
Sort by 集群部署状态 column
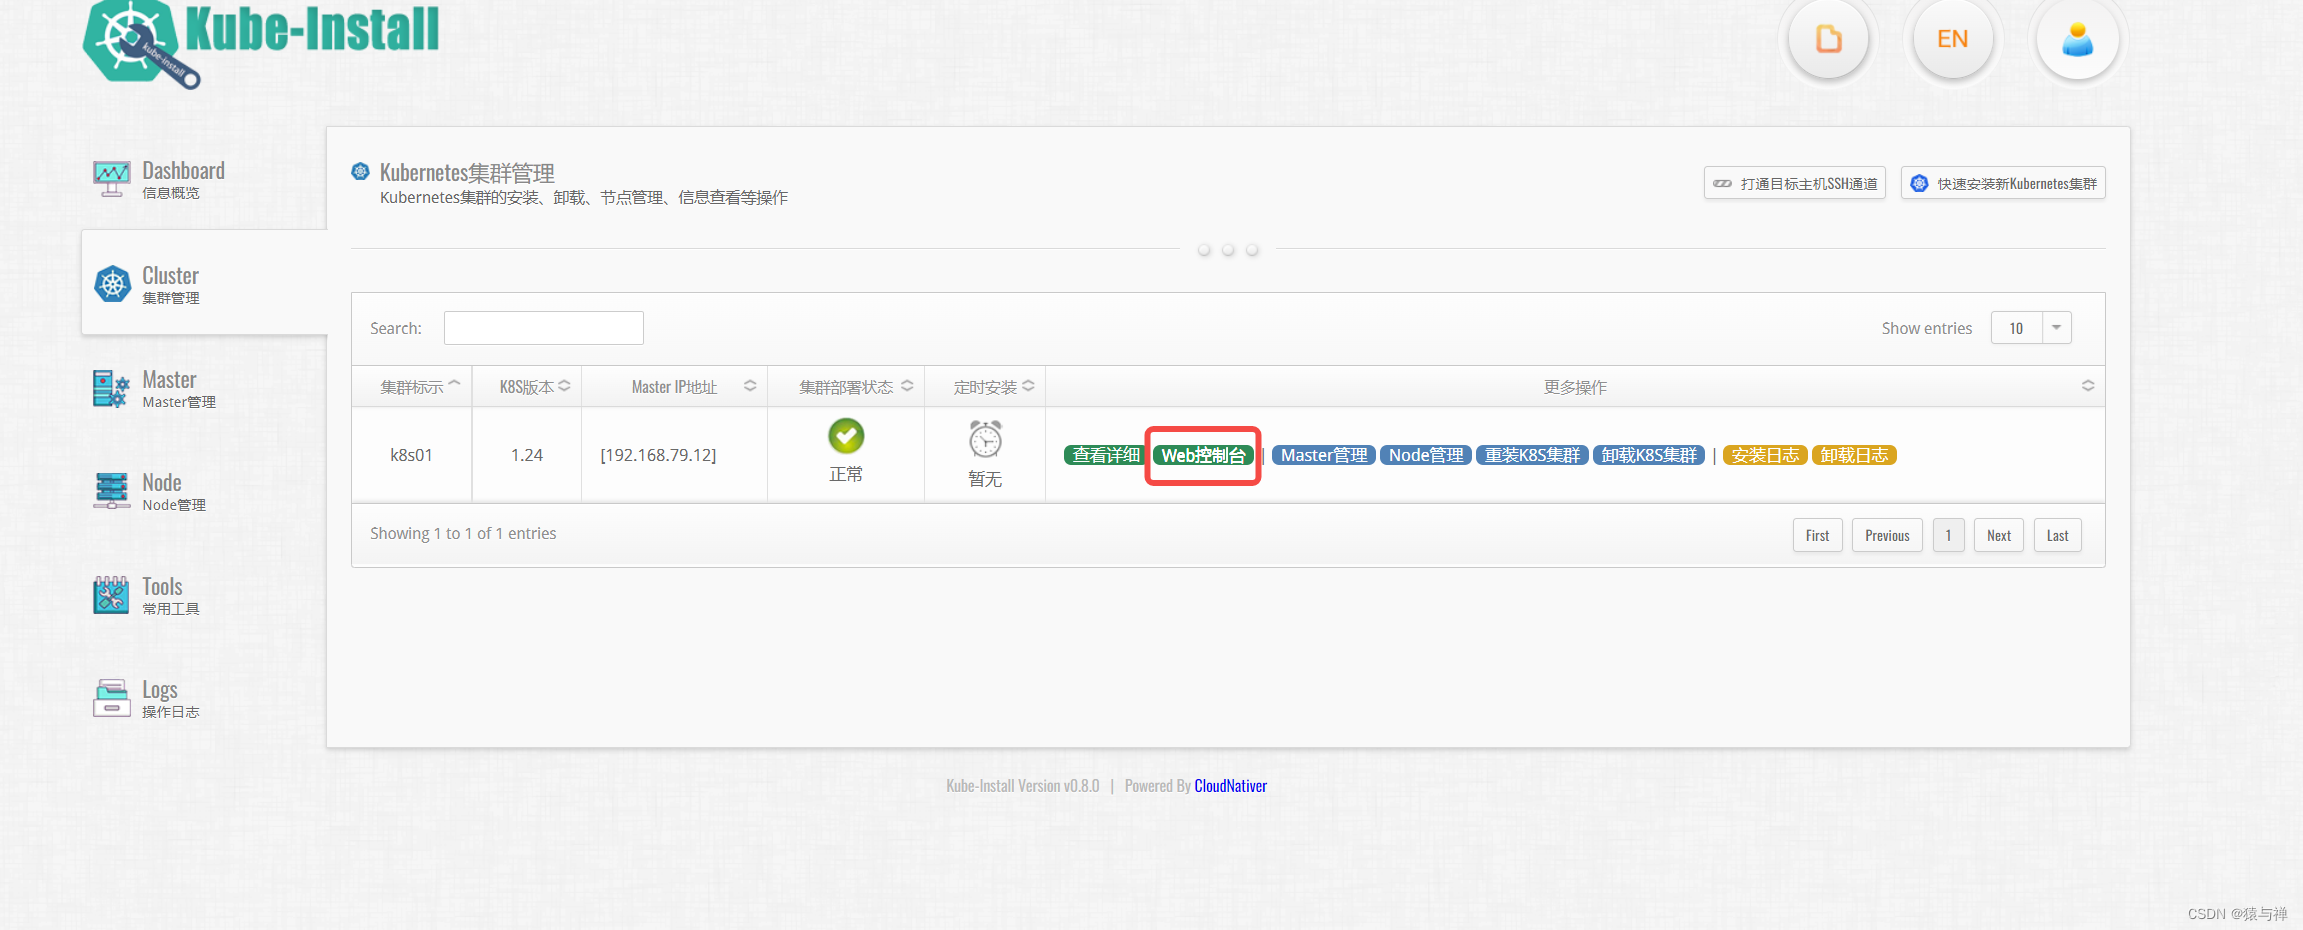[846, 387]
